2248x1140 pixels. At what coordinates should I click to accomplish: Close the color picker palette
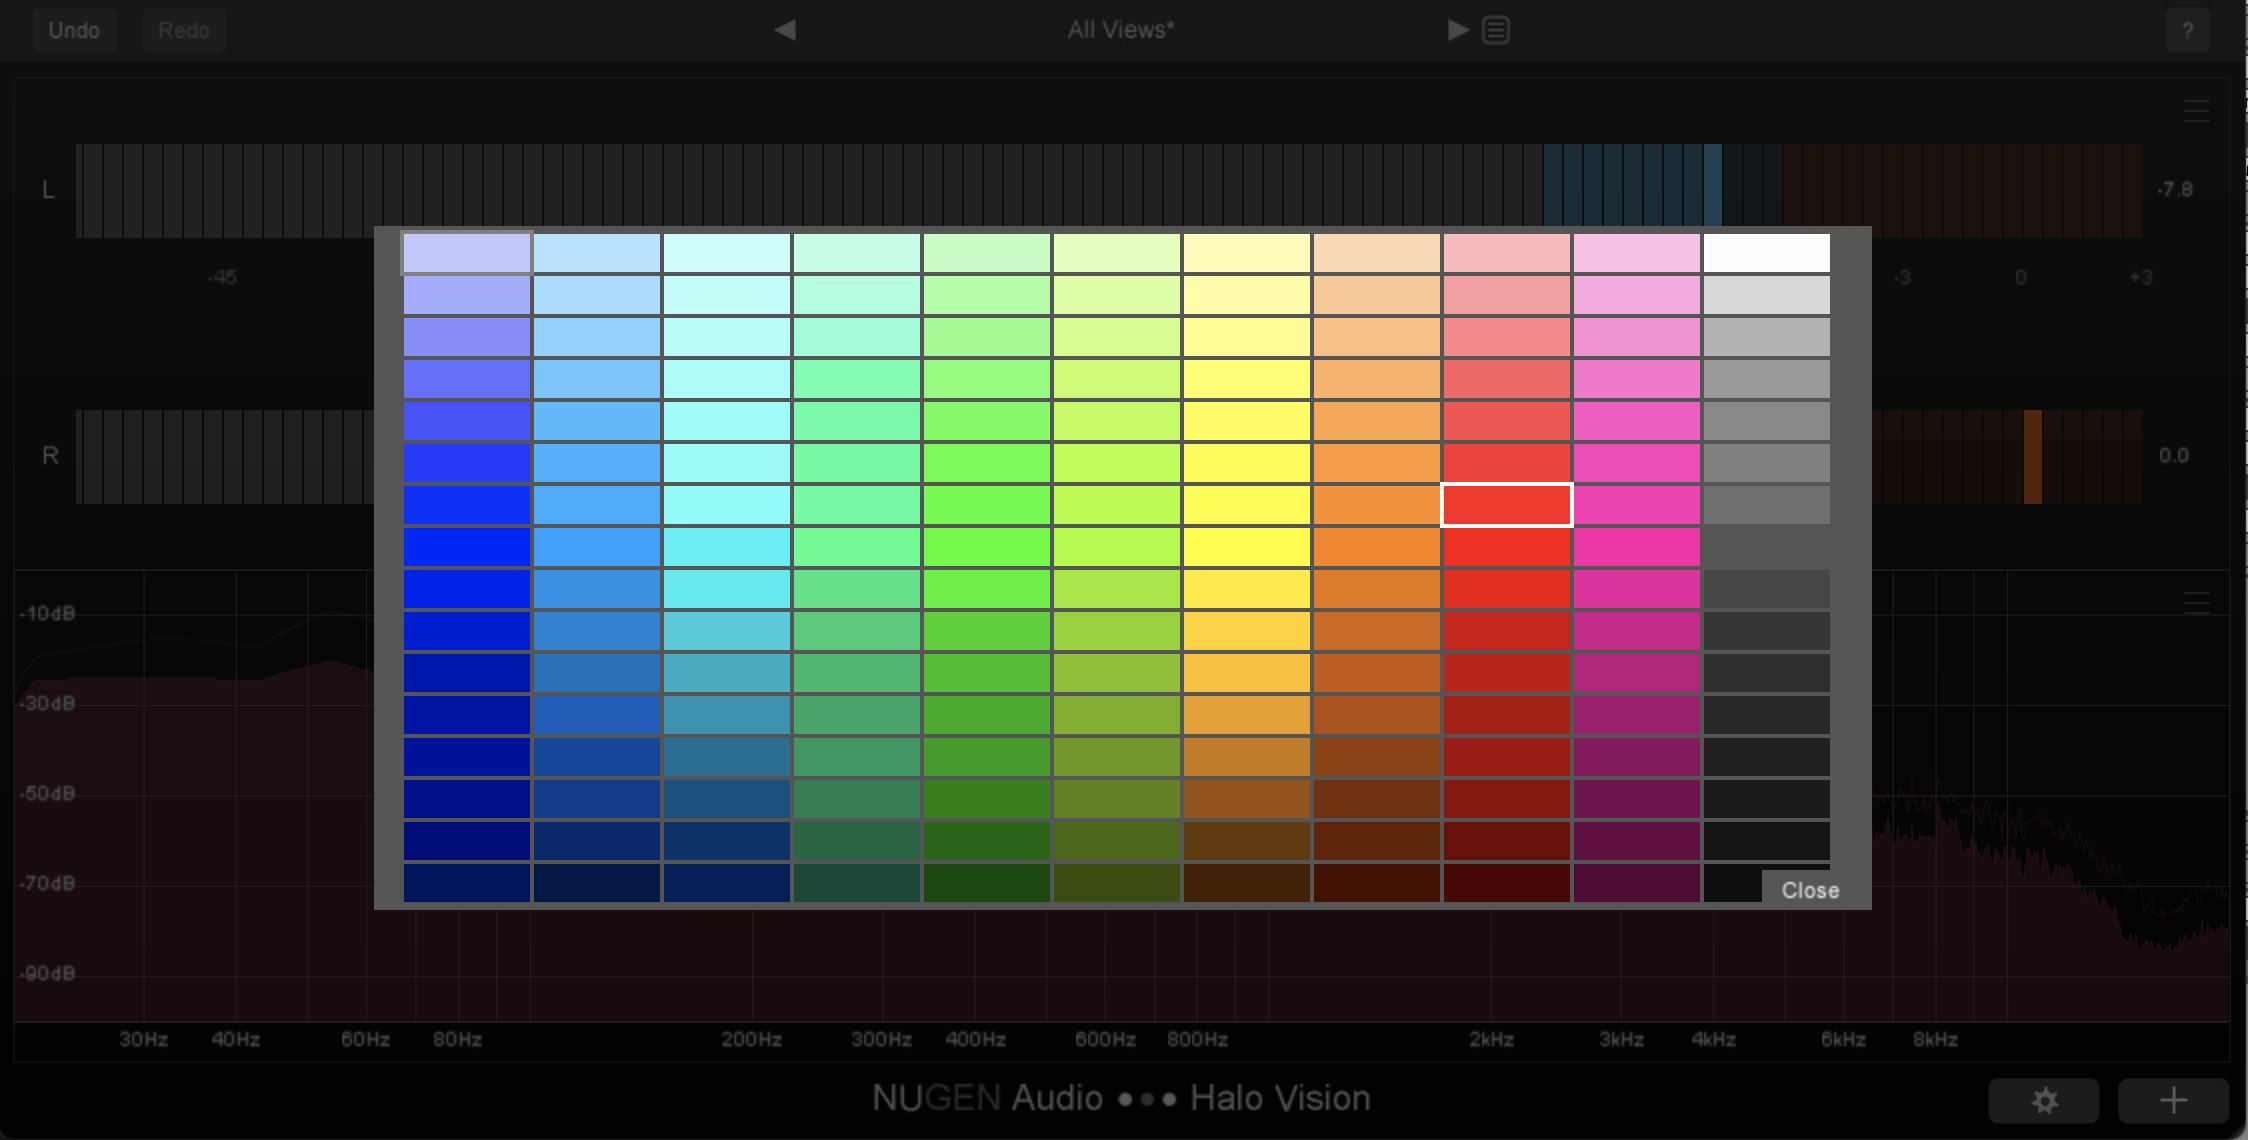pyautogui.click(x=1809, y=890)
